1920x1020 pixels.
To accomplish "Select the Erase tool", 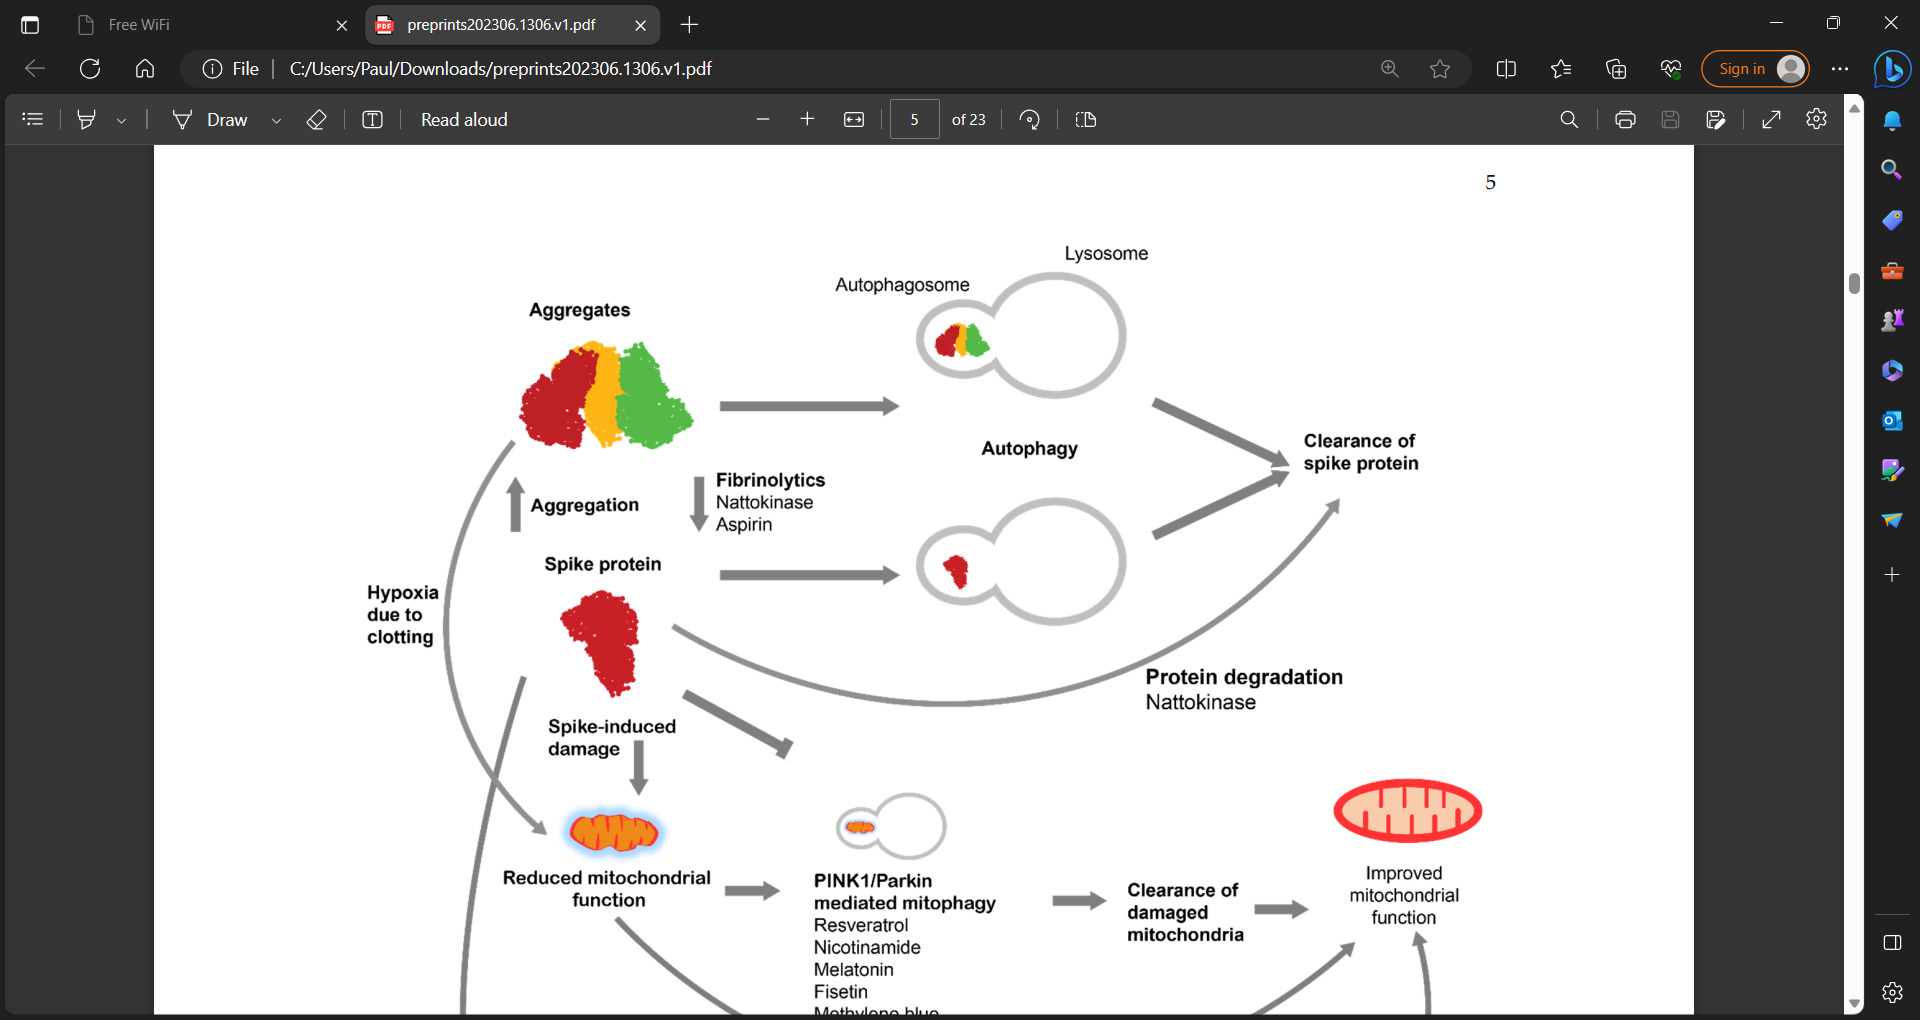I will tap(316, 120).
